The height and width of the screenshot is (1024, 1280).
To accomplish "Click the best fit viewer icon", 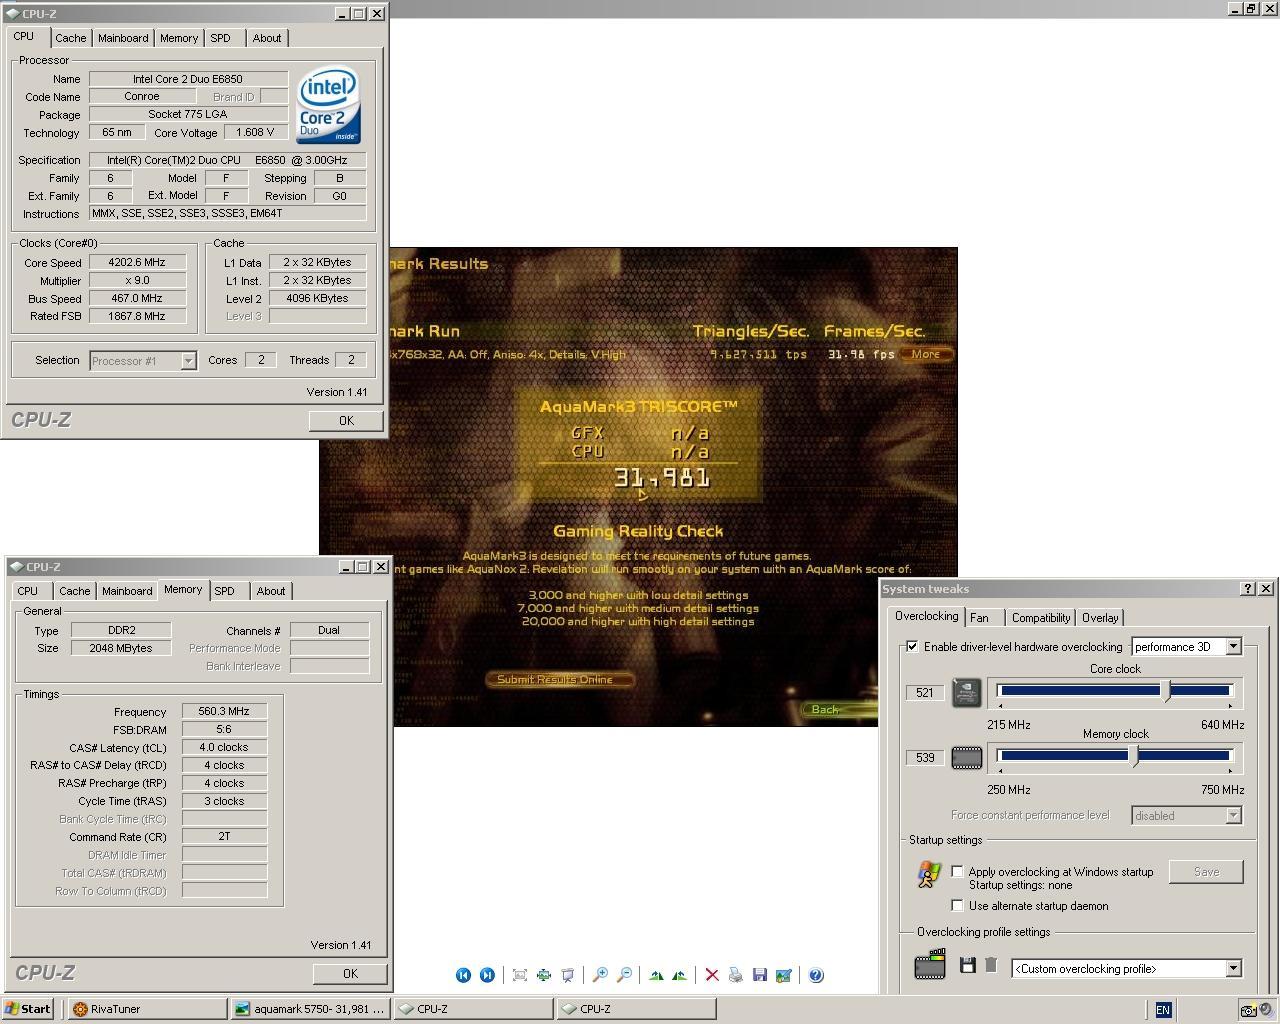I will (544, 975).
